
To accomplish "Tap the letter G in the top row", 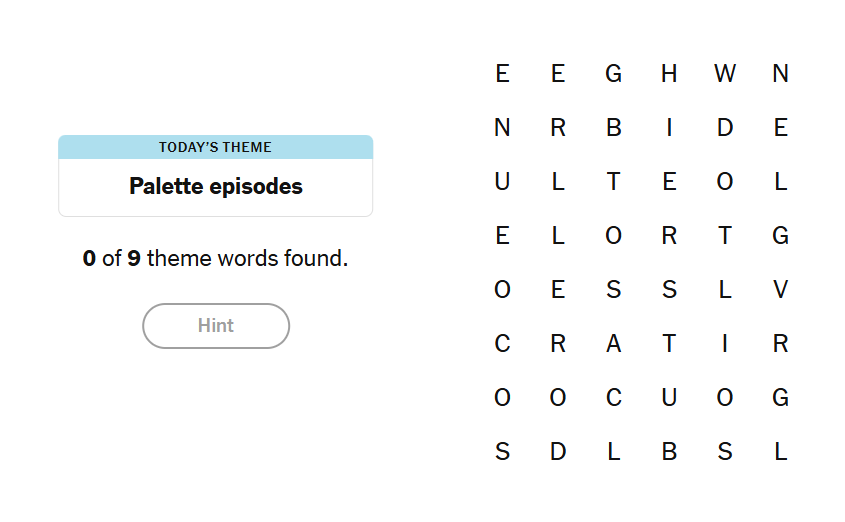I will [613, 73].
